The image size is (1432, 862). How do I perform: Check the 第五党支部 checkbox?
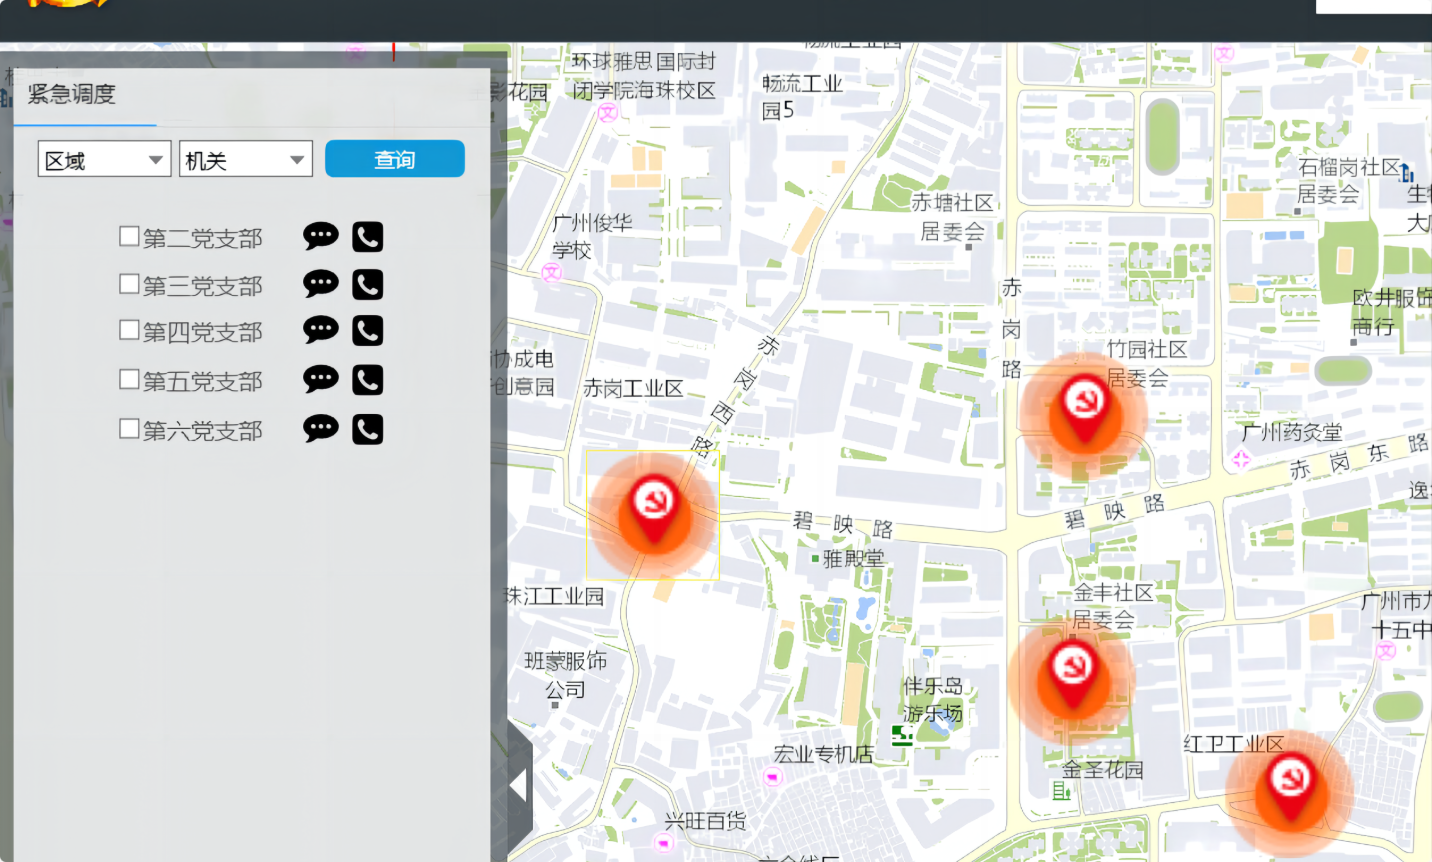coord(129,379)
